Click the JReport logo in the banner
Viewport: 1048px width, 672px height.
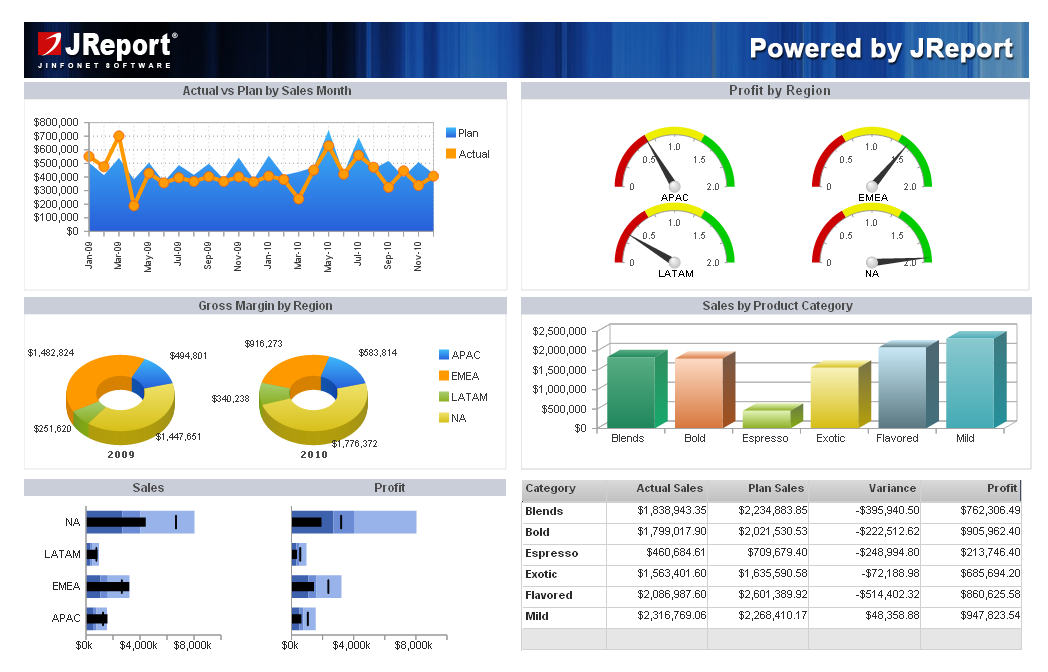pos(108,49)
